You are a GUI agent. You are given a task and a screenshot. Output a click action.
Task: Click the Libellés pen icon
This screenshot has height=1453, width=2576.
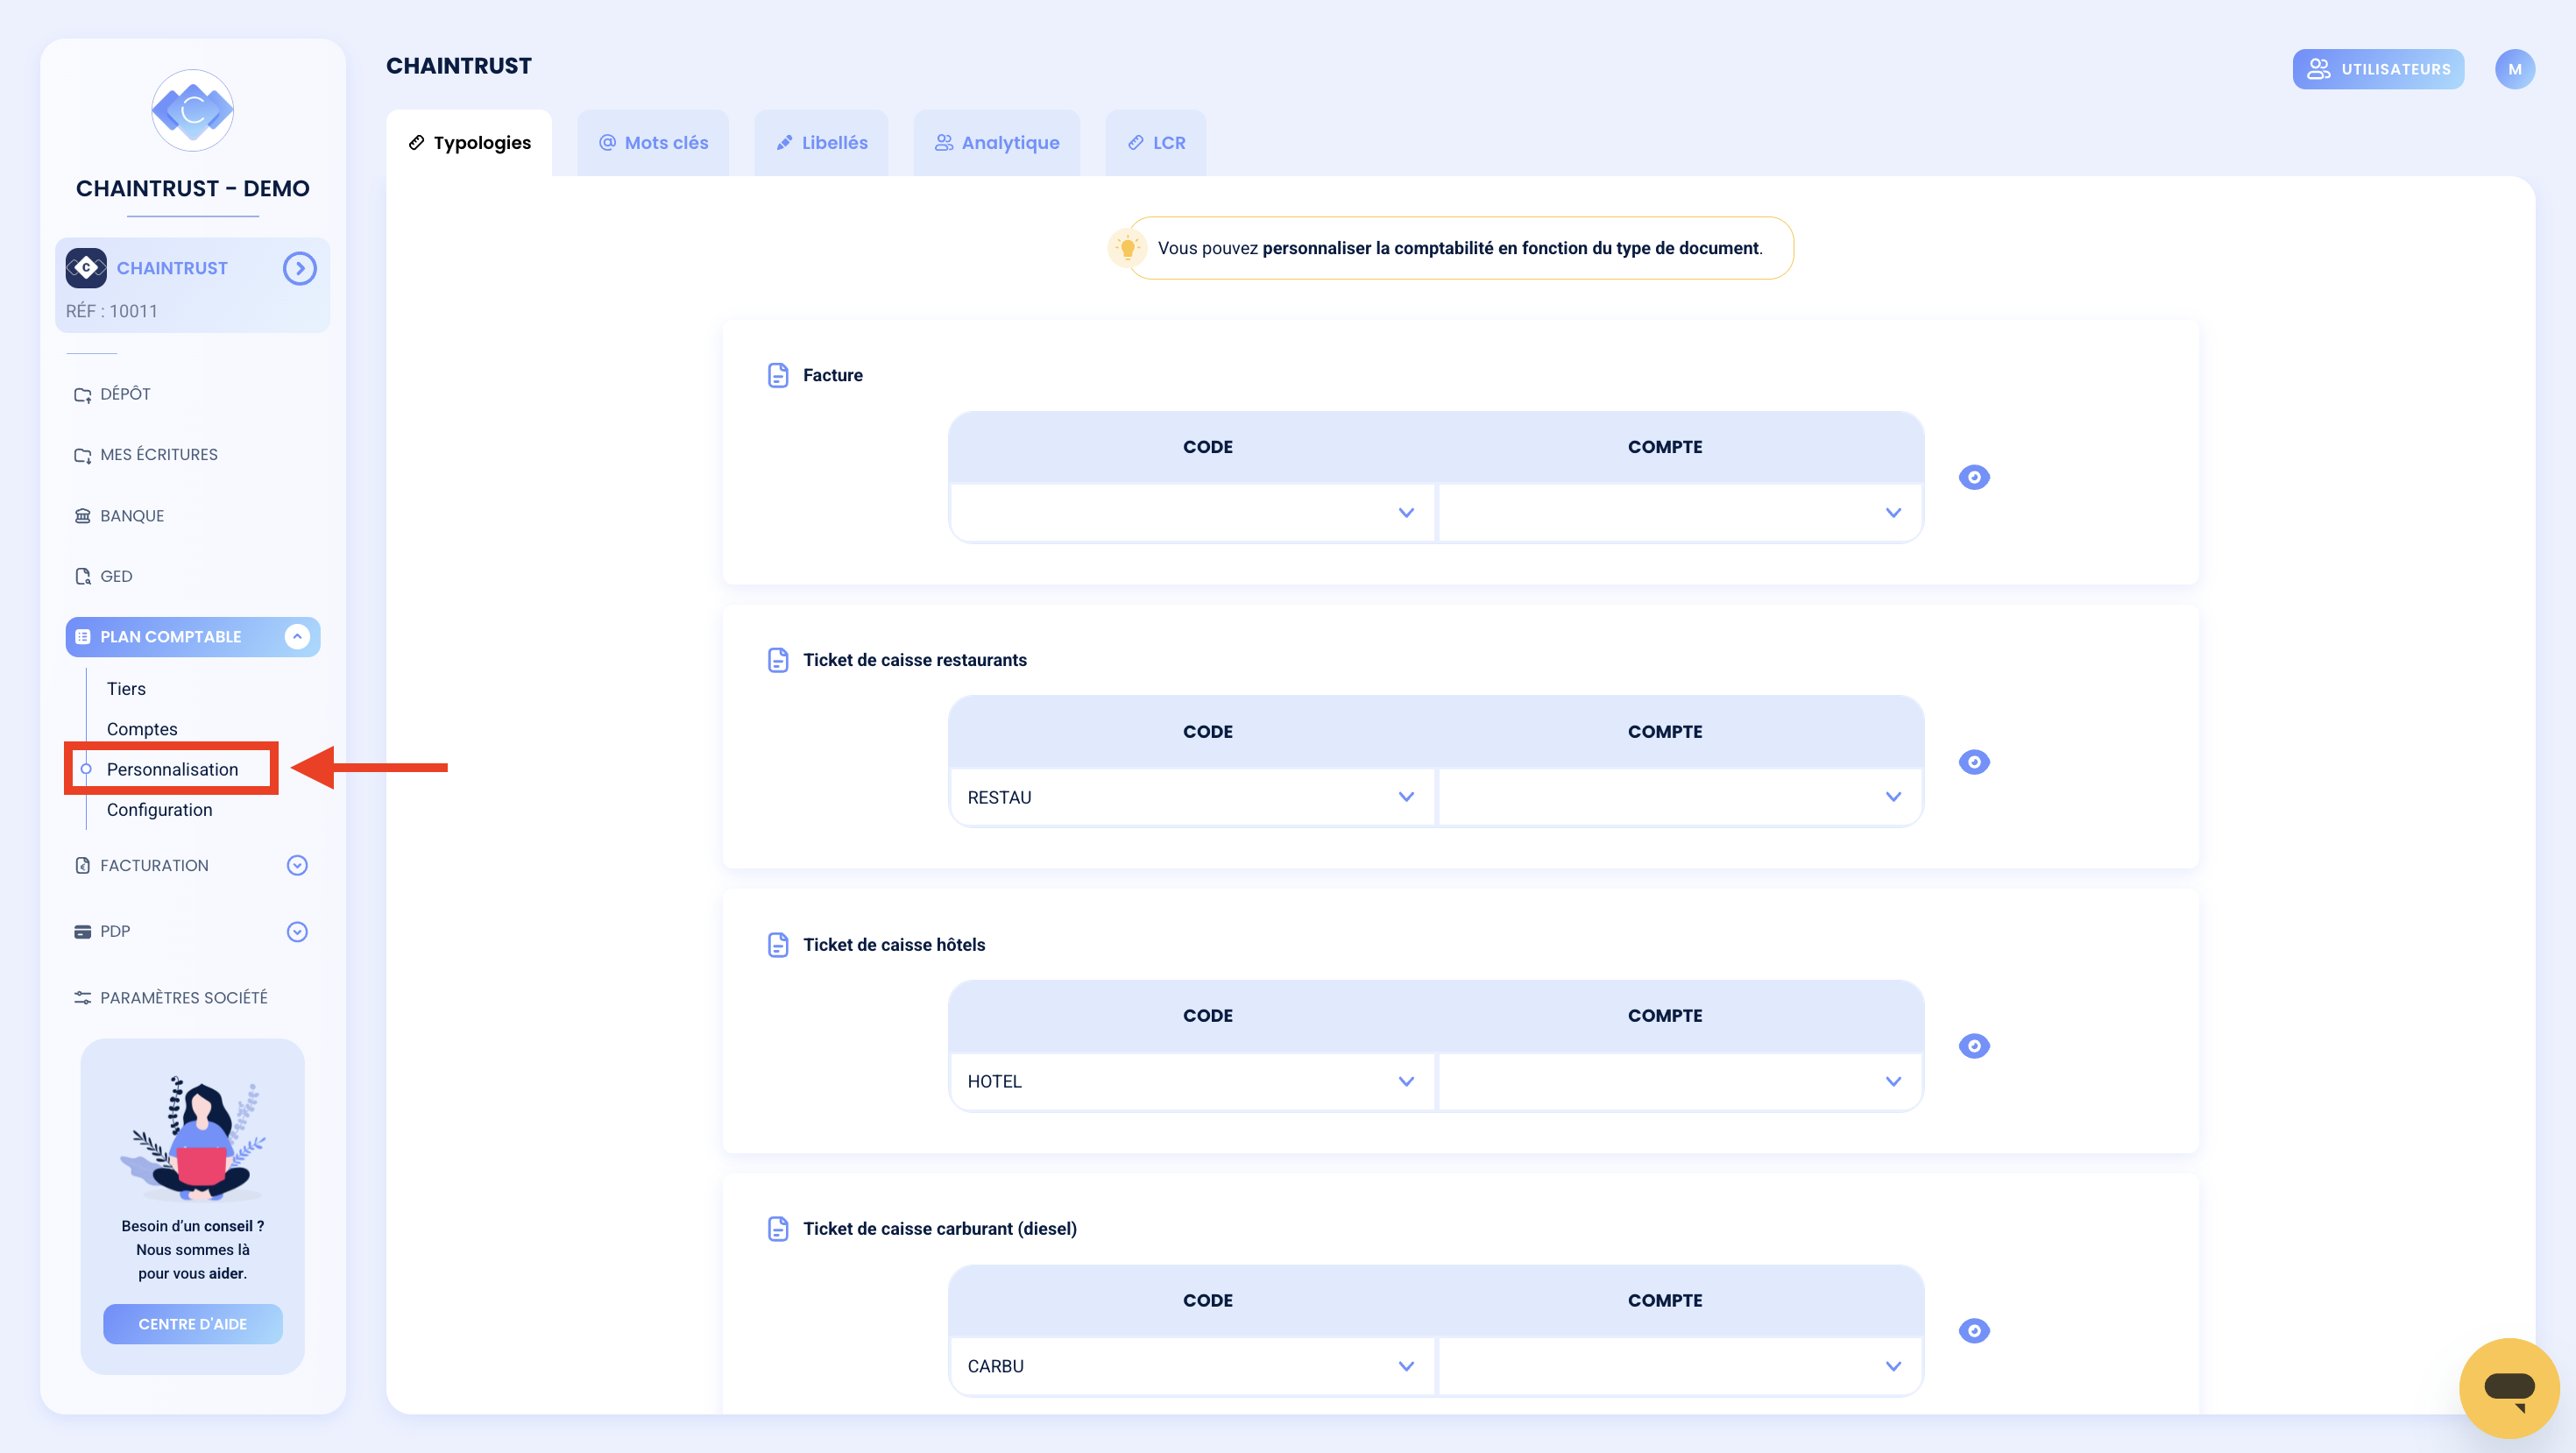(x=784, y=143)
